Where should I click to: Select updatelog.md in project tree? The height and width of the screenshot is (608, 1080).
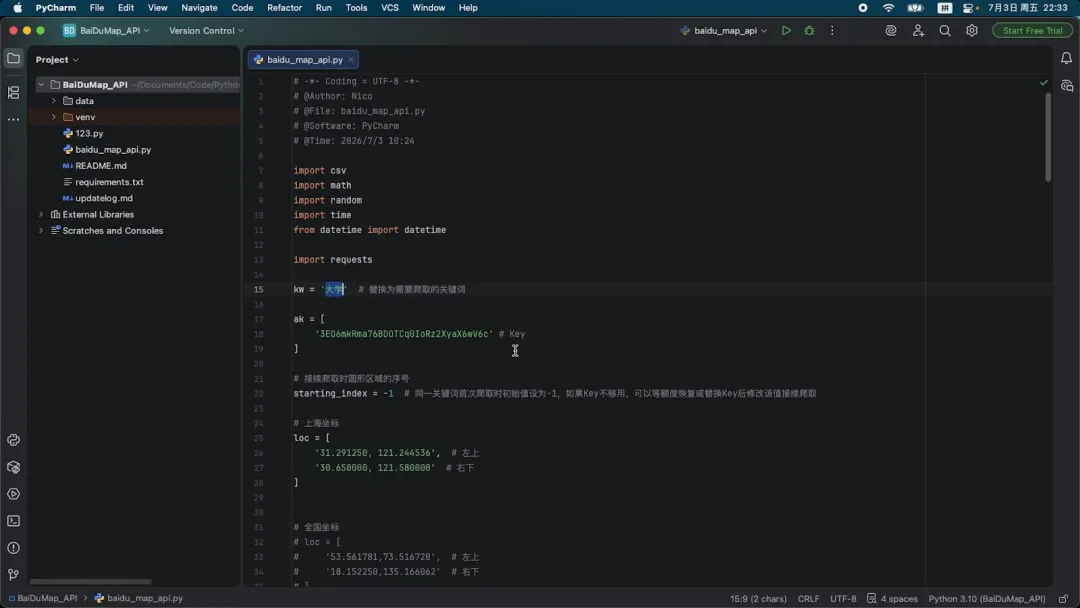pos(103,198)
